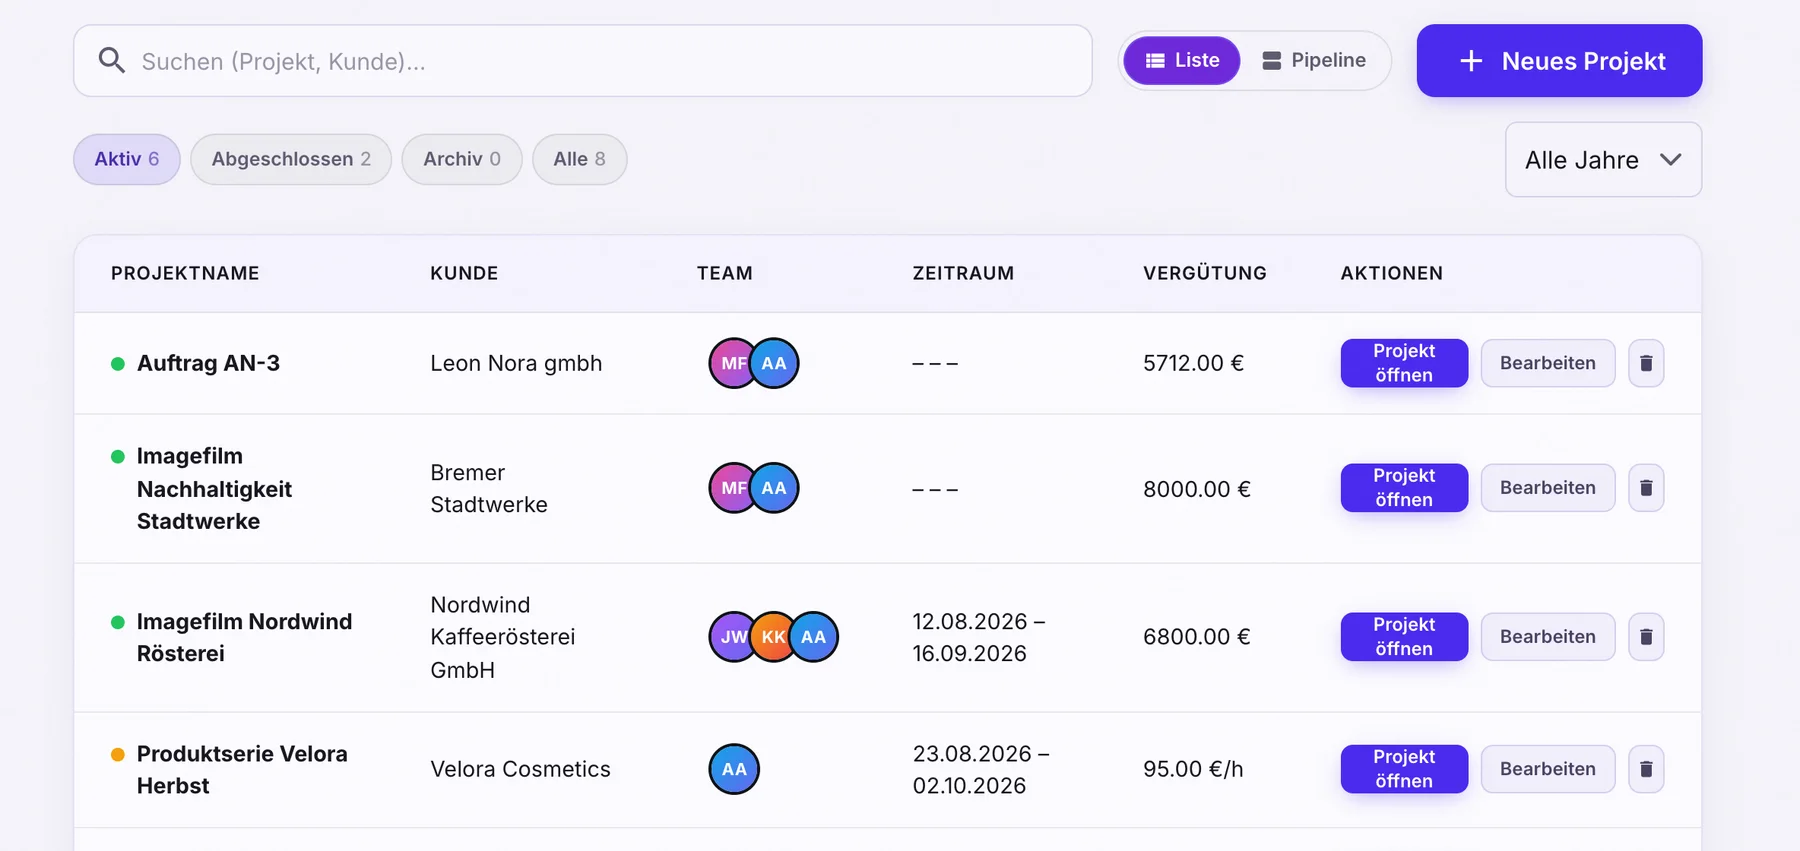Show Alle projects tab

(580, 159)
